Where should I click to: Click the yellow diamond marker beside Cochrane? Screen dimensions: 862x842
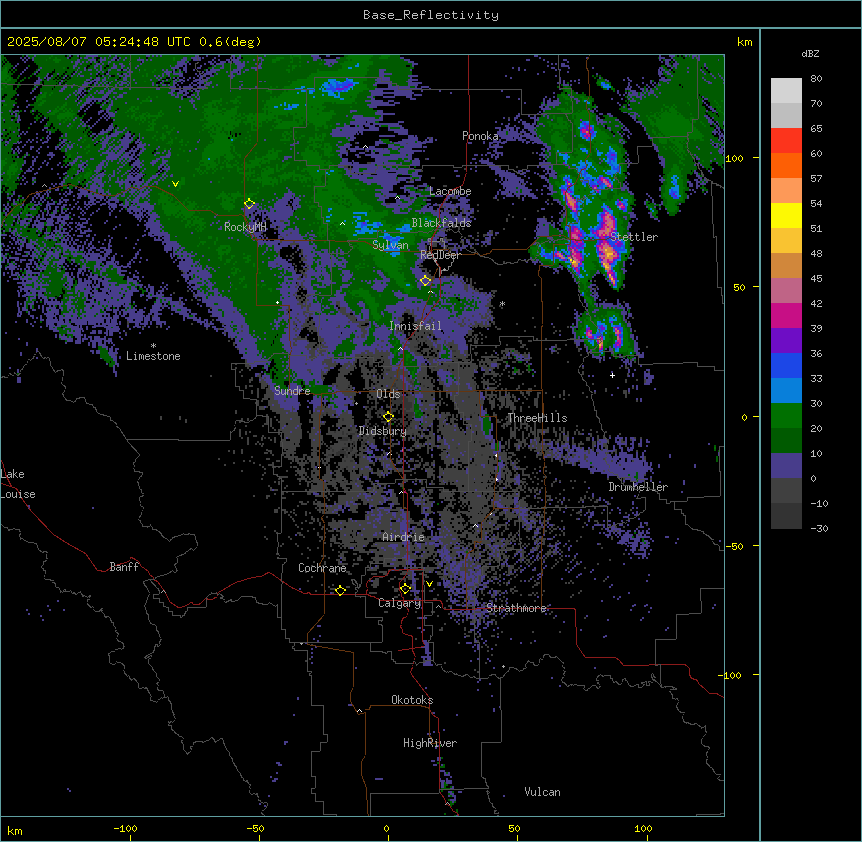pyautogui.click(x=340, y=590)
